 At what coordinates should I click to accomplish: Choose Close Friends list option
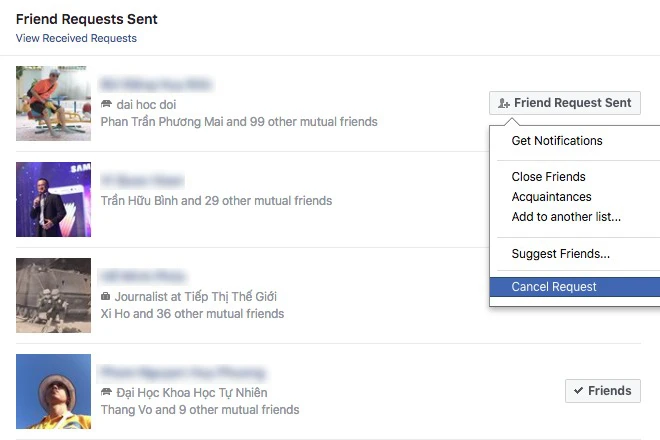548,177
